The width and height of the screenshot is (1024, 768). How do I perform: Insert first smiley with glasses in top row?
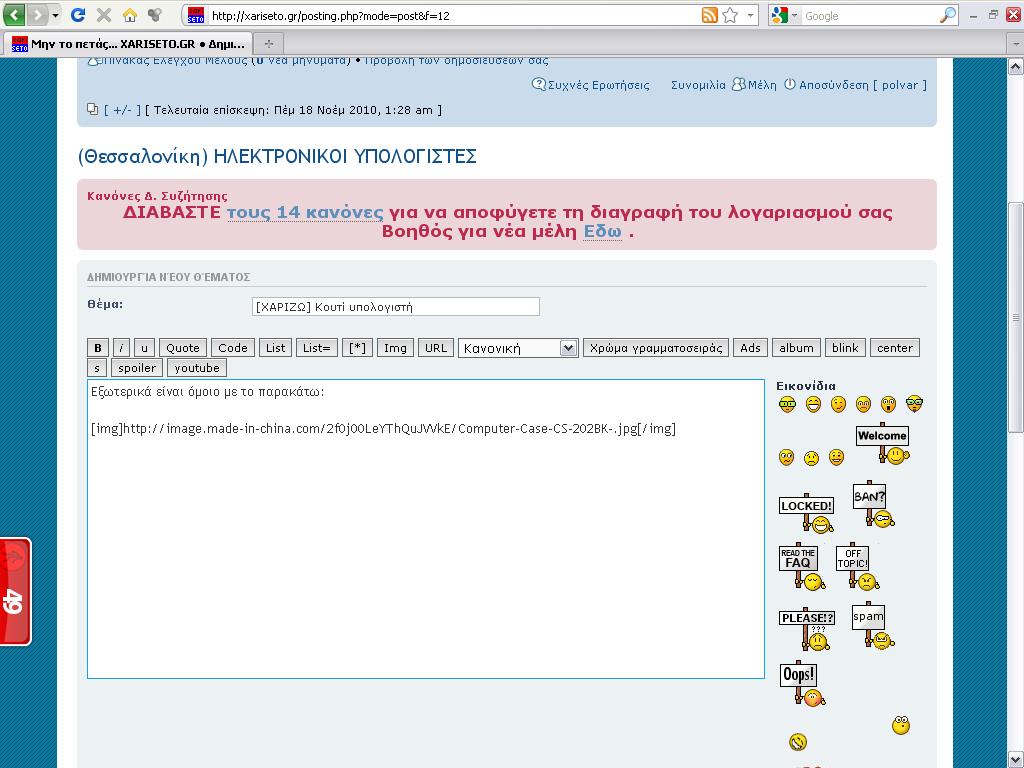788,405
